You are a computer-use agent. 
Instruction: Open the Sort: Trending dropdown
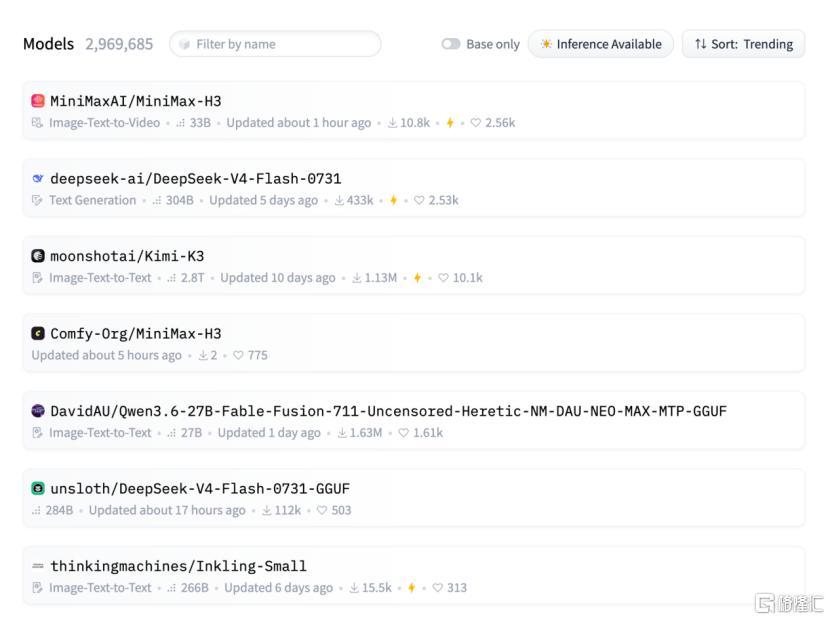(x=743, y=44)
